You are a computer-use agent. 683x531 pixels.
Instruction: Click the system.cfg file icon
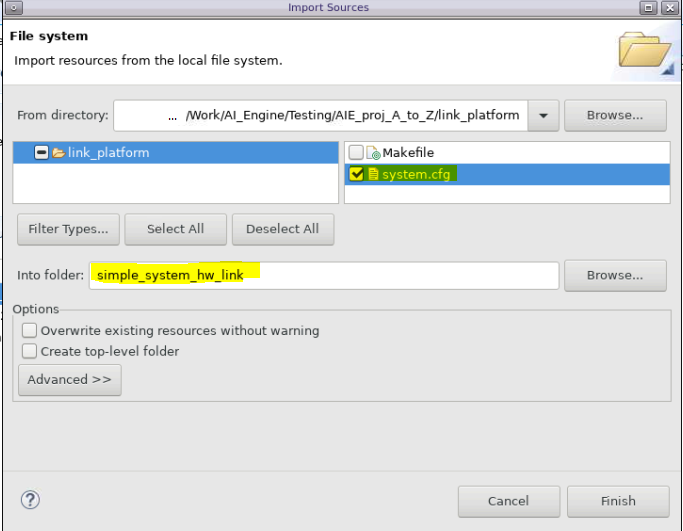(x=373, y=175)
